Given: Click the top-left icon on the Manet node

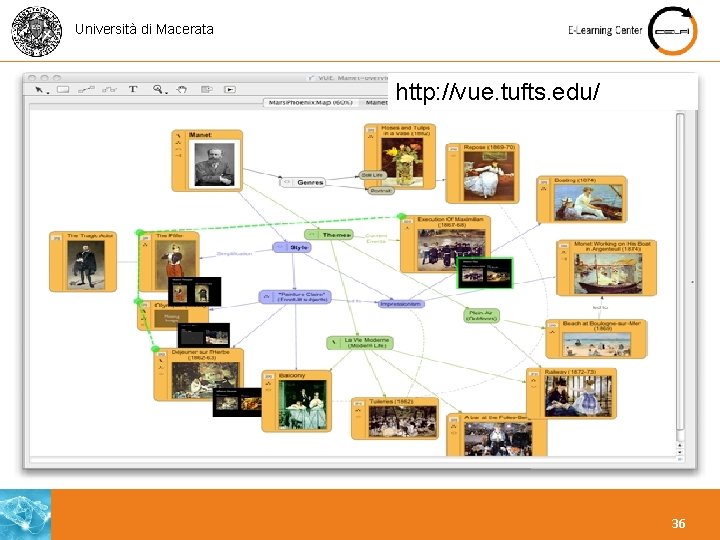Looking at the screenshot, I should (x=178, y=136).
